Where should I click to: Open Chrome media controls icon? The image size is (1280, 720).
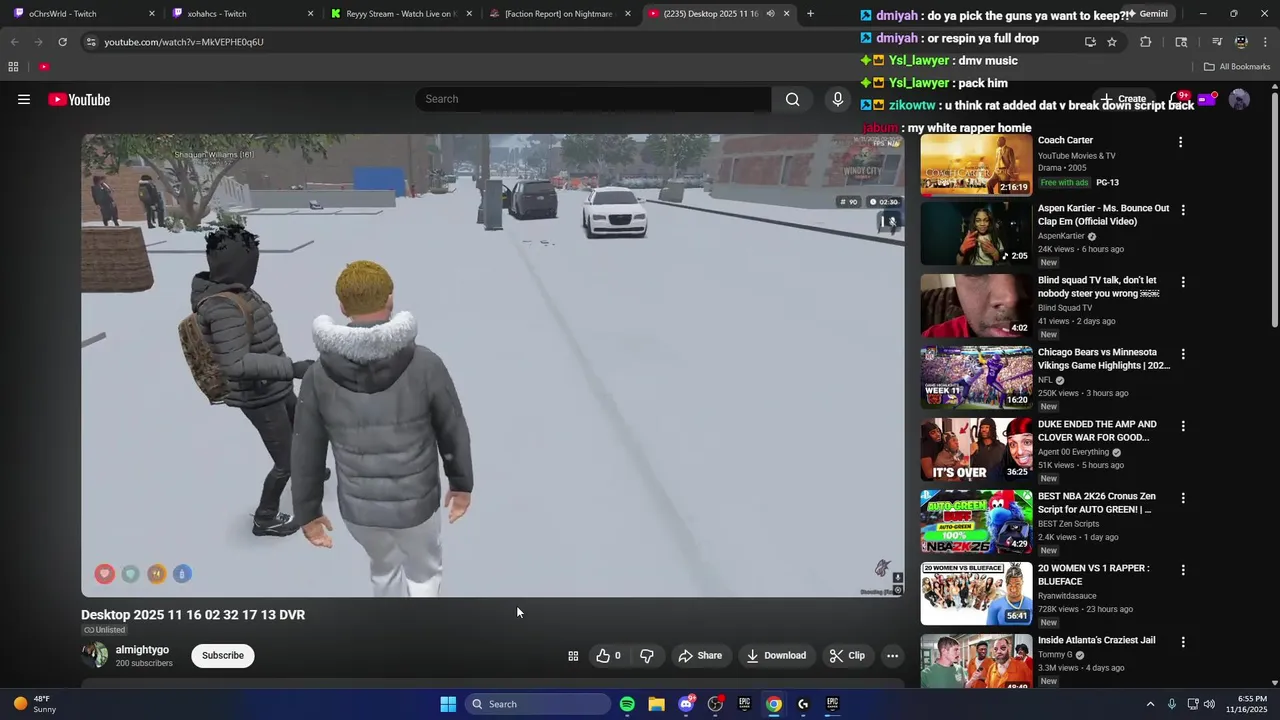1217,42
